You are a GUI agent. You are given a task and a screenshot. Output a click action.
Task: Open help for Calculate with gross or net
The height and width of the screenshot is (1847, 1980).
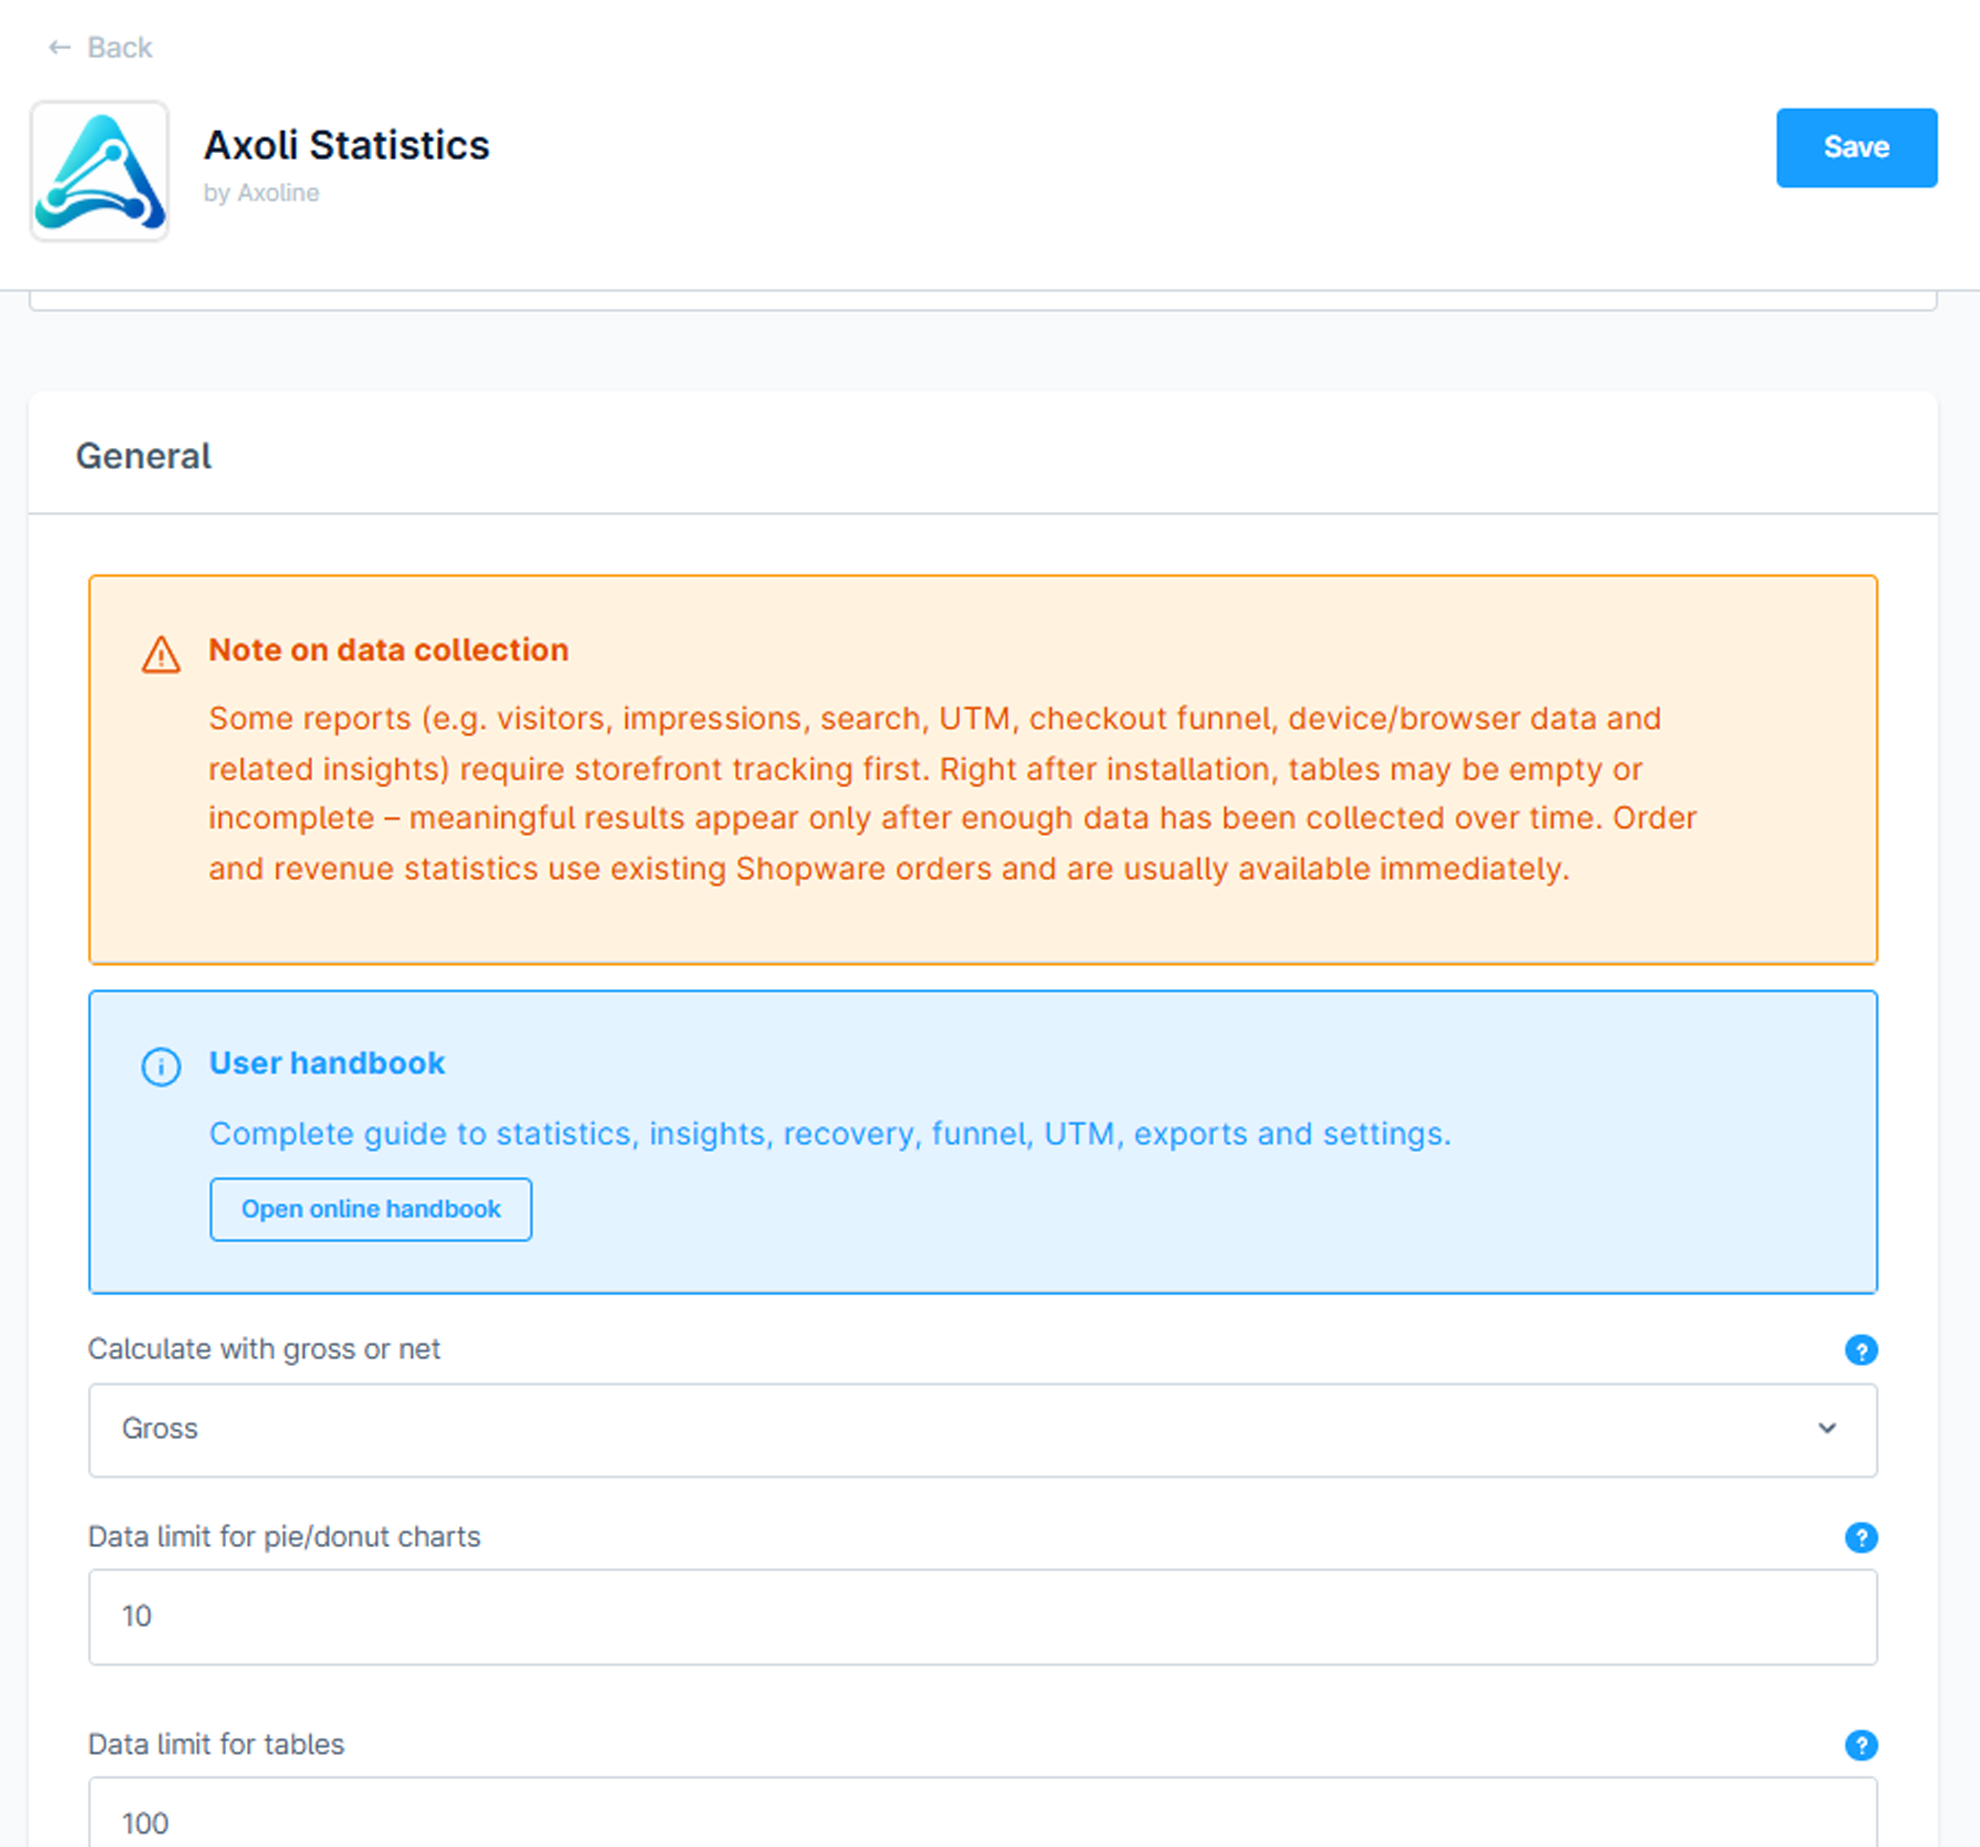click(1860, 1350)
